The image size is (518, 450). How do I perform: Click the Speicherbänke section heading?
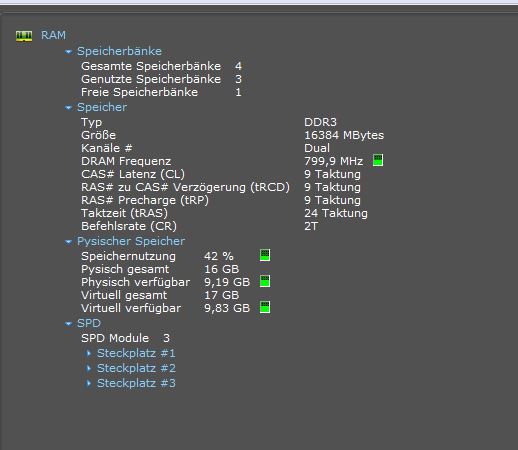(x=119, y=51)
